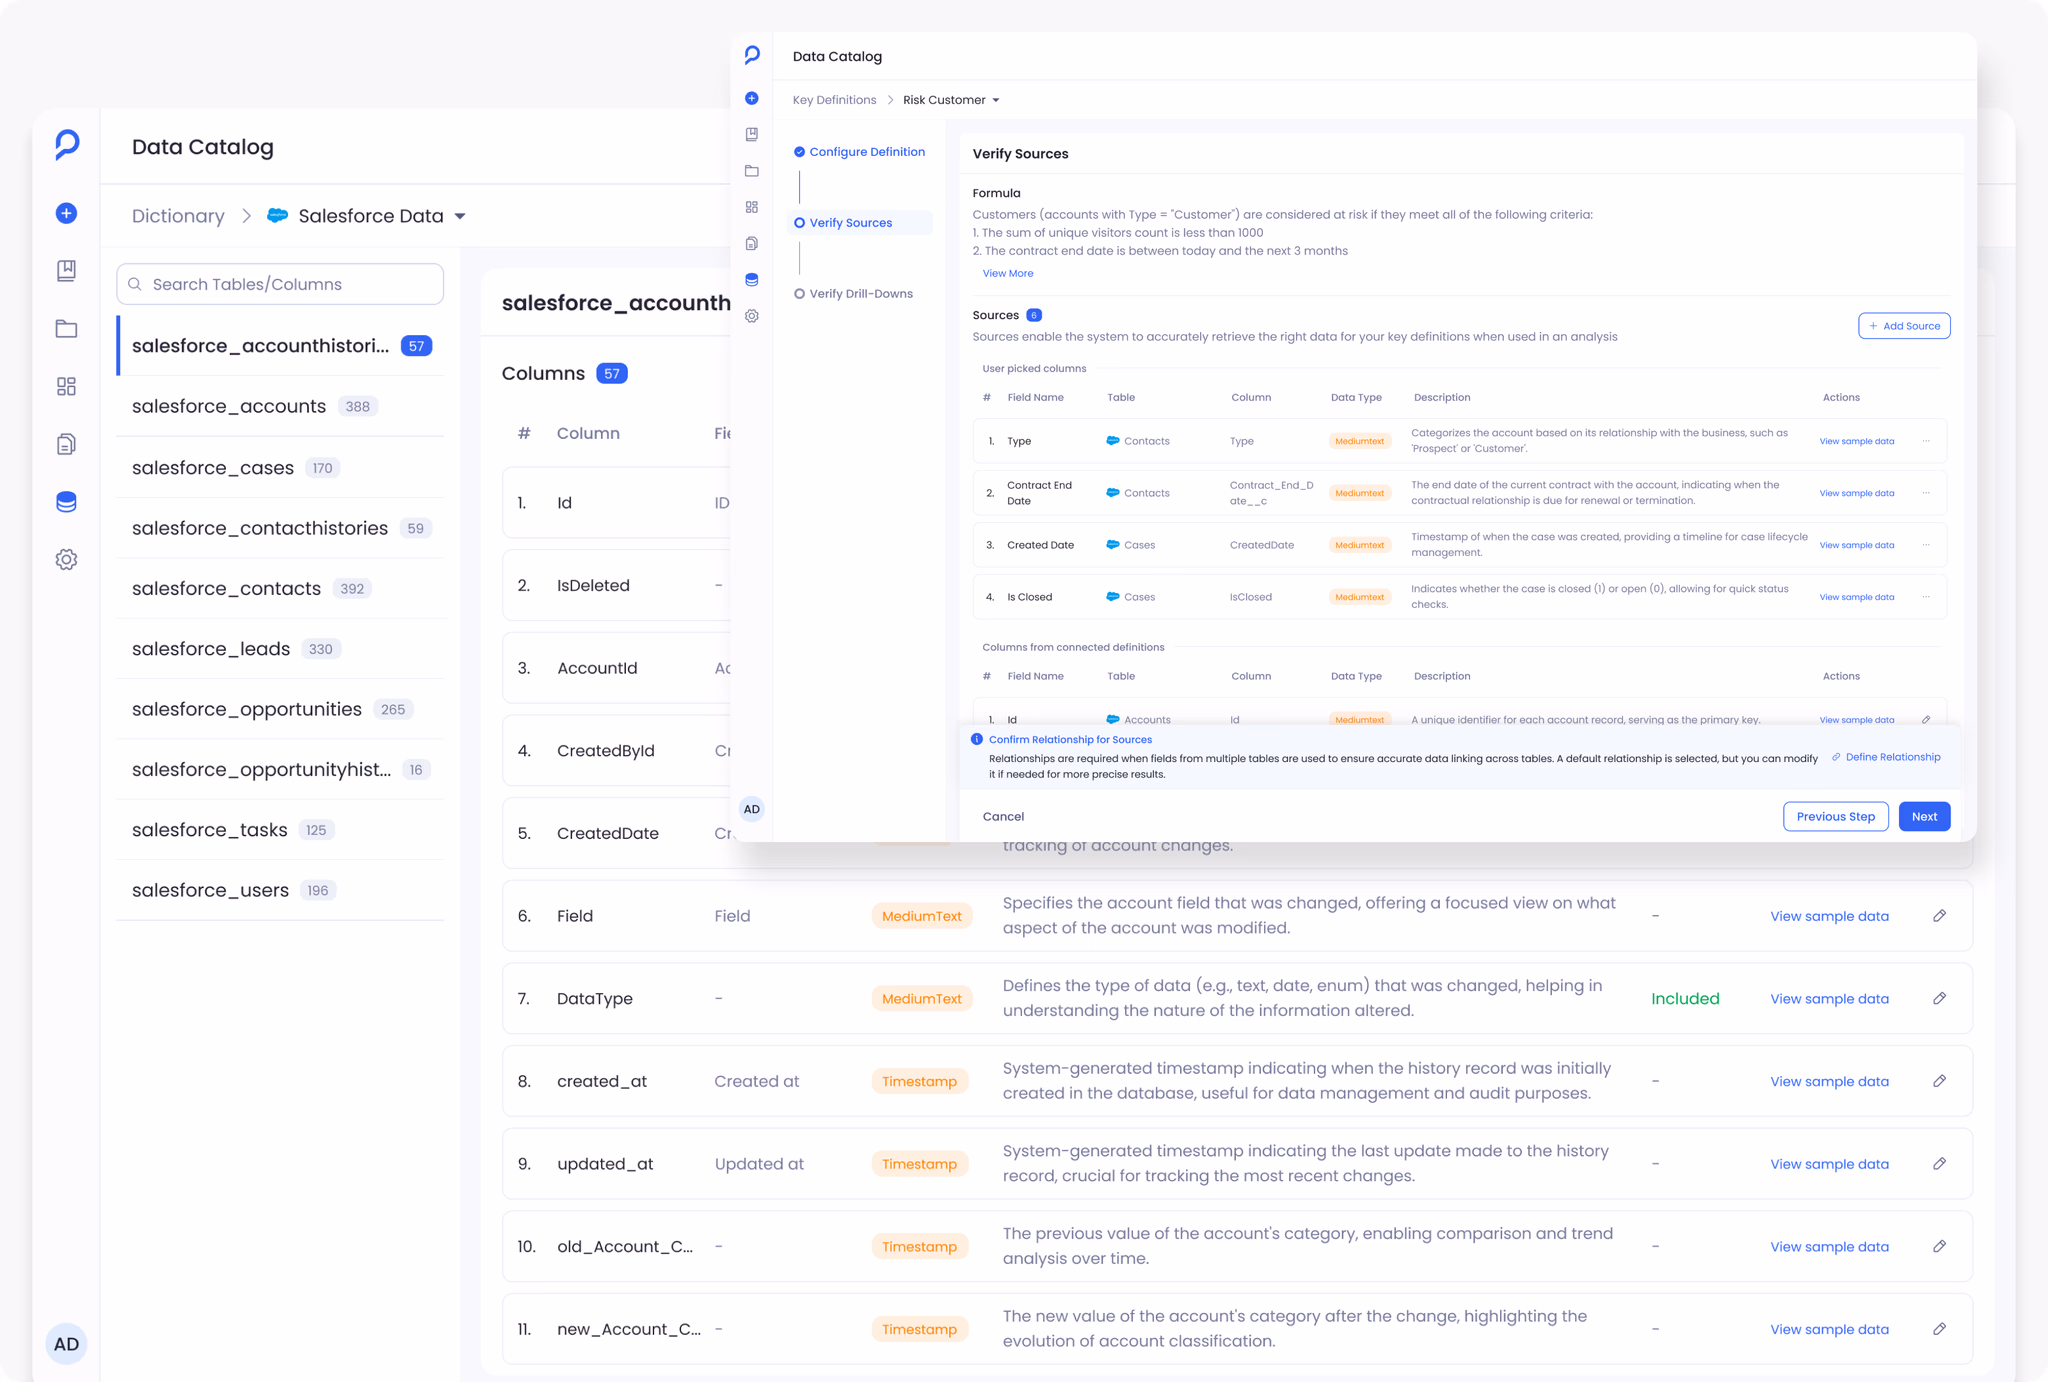View sample data for the Type source row
The image size is (2048, 1382).
[1856, 441]
